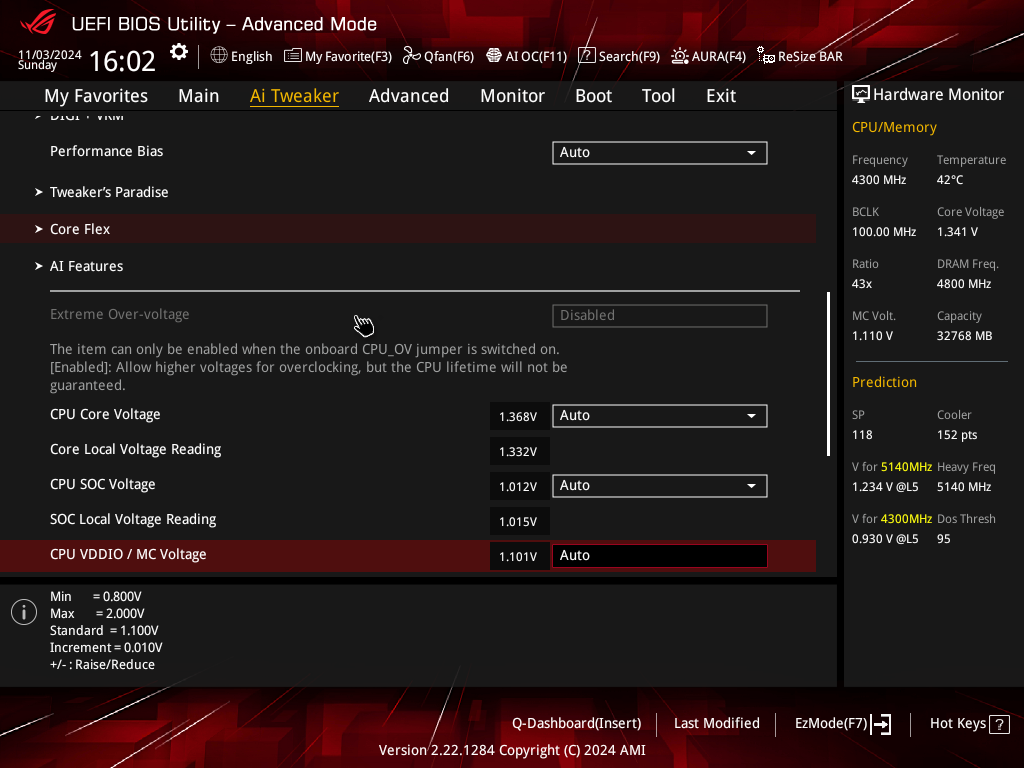The height and width of the screenshot is (768, 1024).
Task: Select the CPU VDDIO / MC Voltage label
Action: [x=128, y=554]
